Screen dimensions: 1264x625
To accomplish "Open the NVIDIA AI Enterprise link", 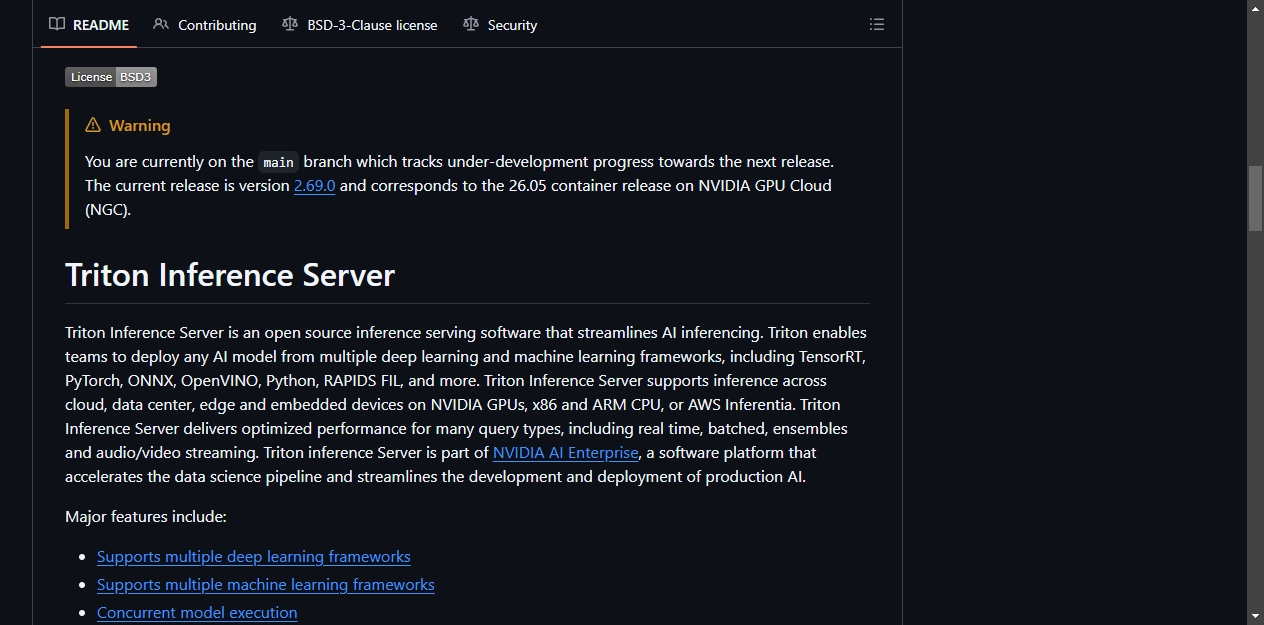I will point(565,452).
